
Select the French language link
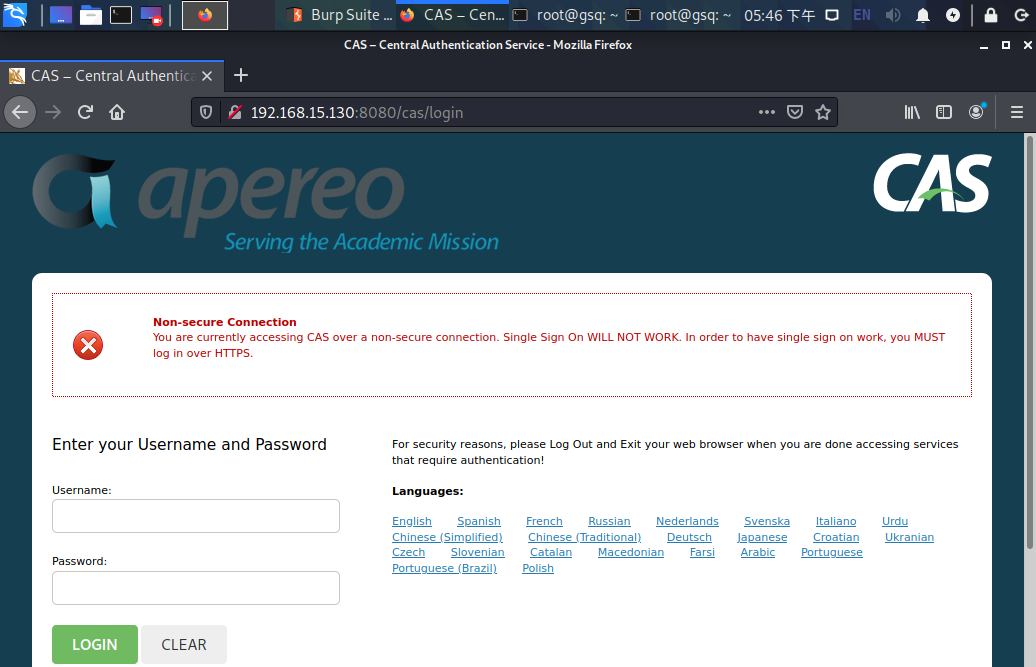click(544, 521)
